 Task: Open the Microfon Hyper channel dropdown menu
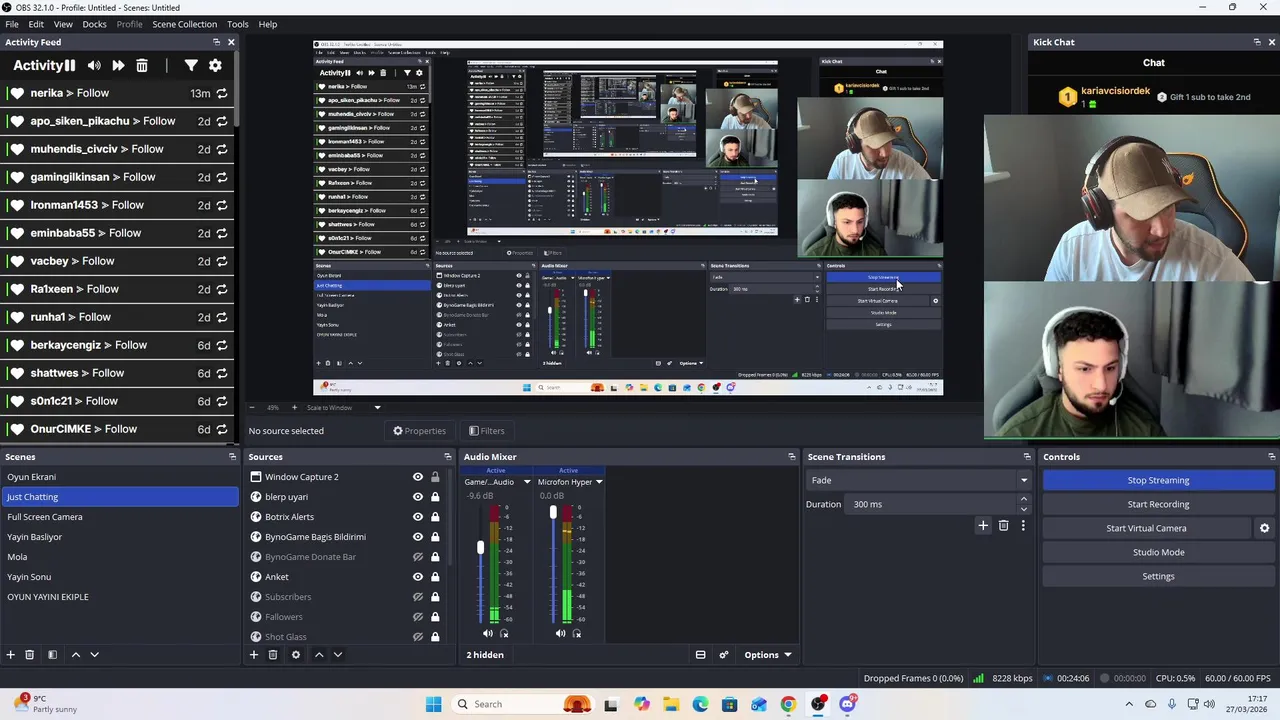click(599, 482)
